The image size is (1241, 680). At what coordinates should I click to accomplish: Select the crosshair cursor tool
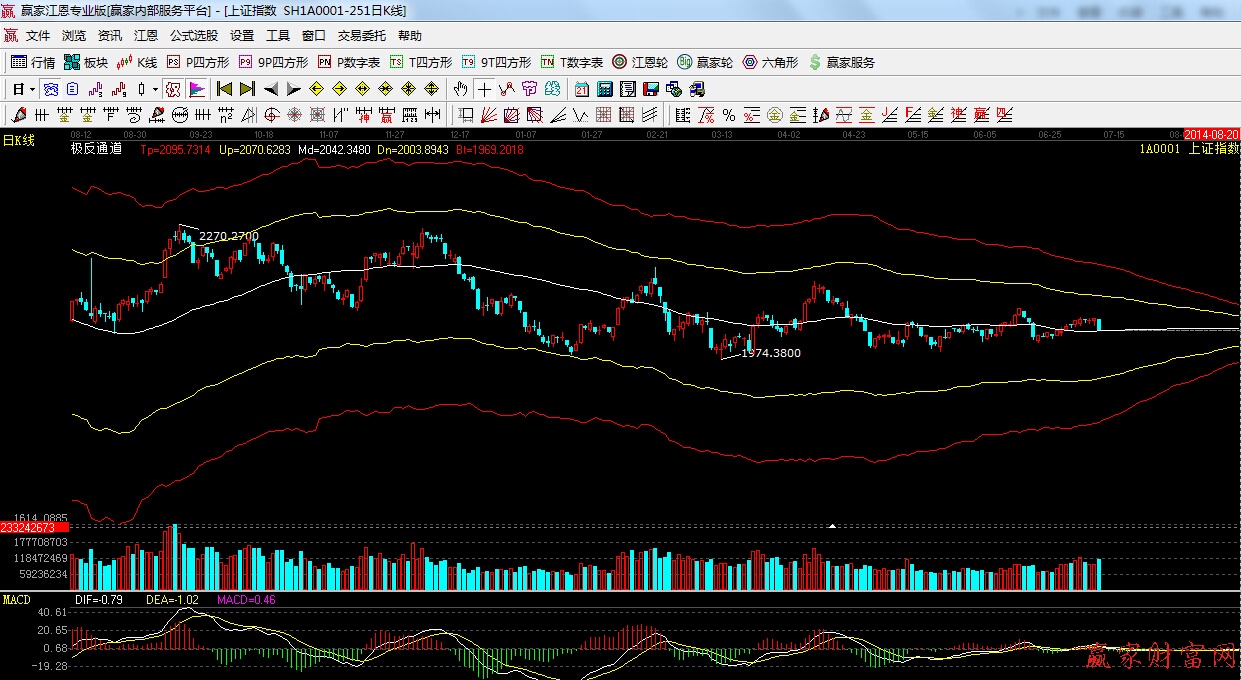pyautogui.click(x=484, y=89)
